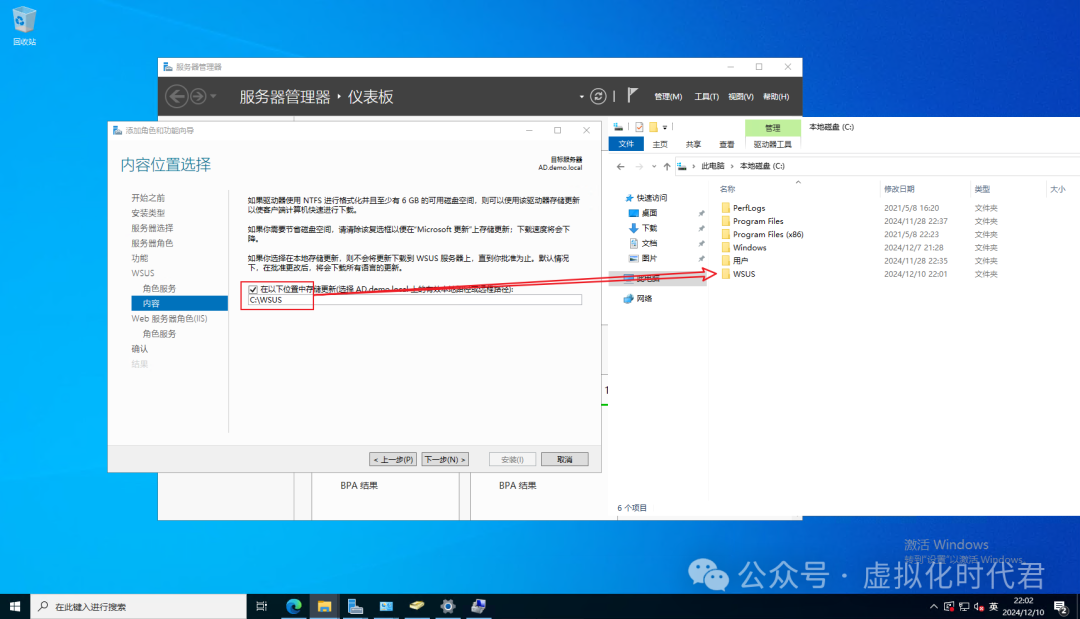Sort by 修改日期 column header

899,189
